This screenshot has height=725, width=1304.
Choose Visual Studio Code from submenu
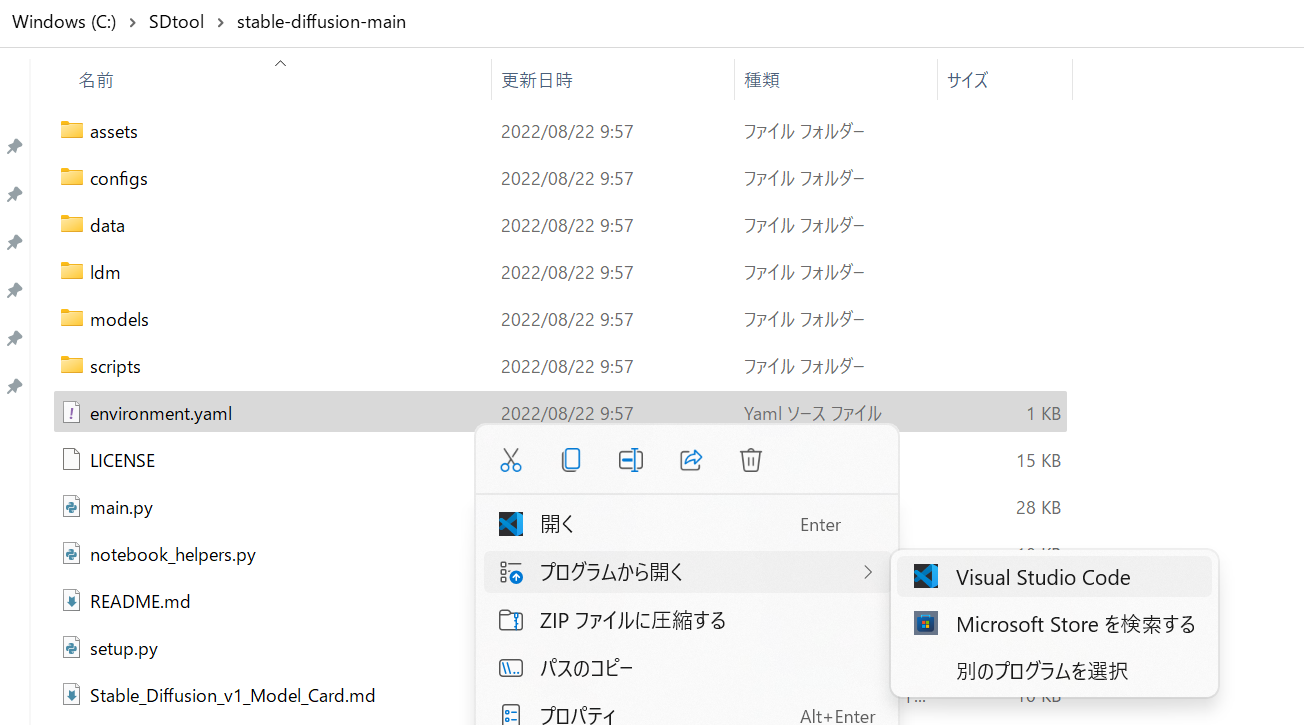click(x=1043, y=577)
